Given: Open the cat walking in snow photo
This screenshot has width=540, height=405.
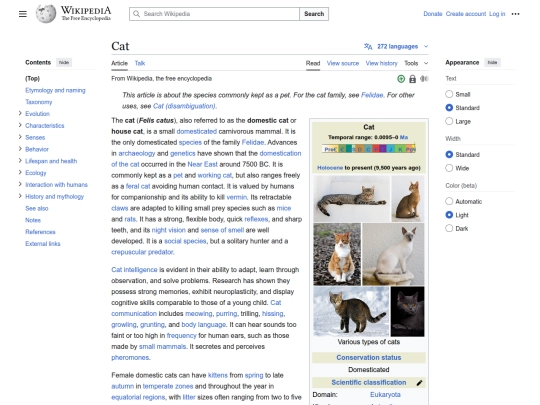Looking at the screenshot, I should click(351, 311).
